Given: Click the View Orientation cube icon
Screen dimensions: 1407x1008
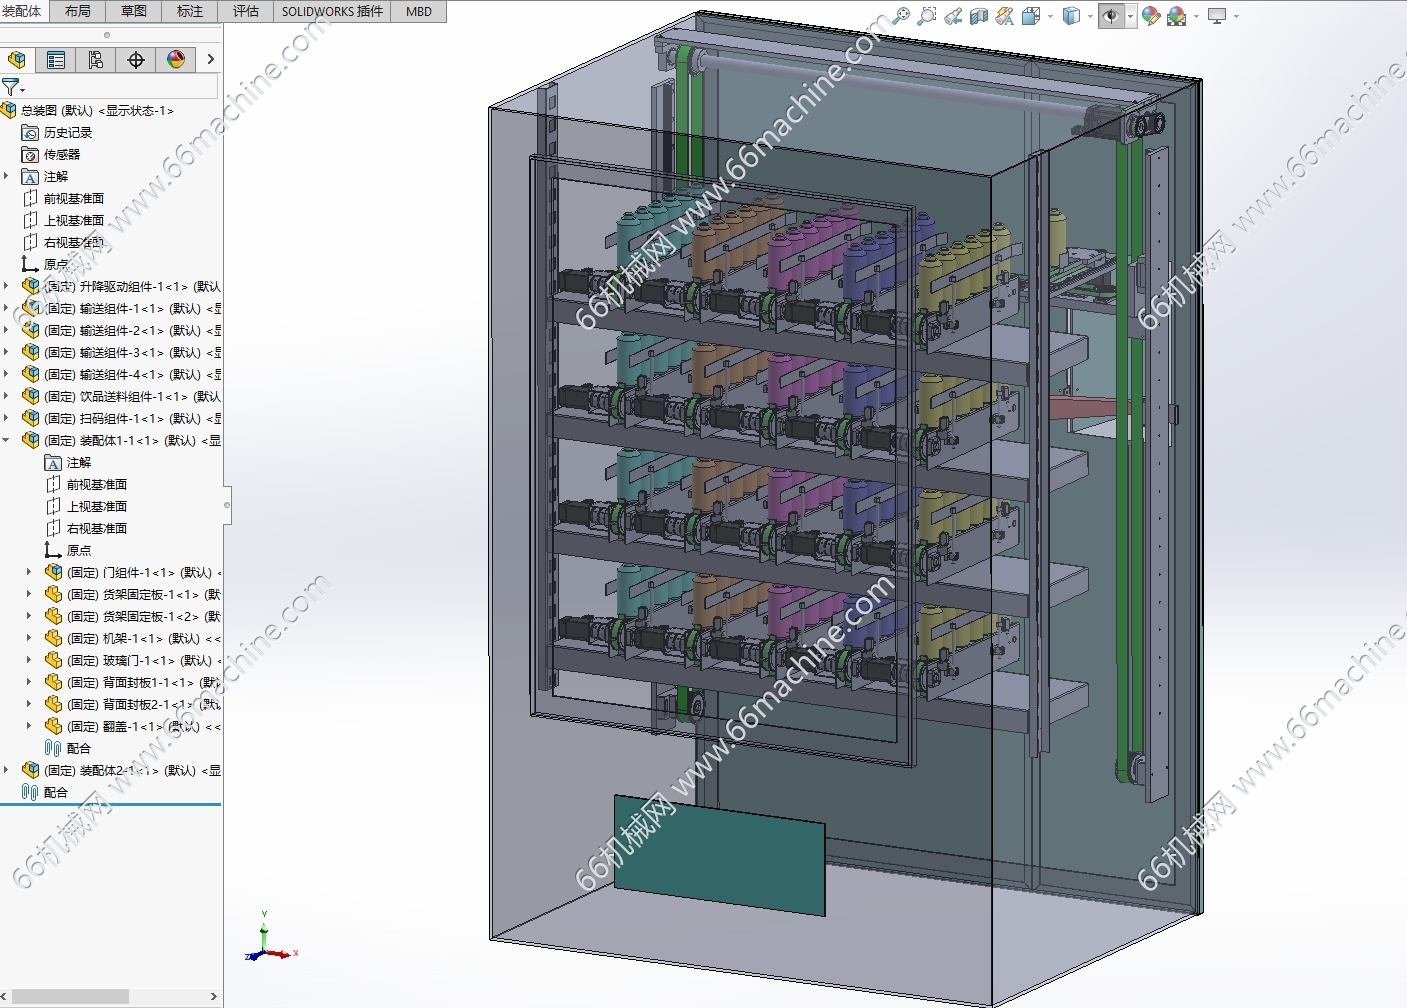Looking at the screenshot, I should point(1031,15).
